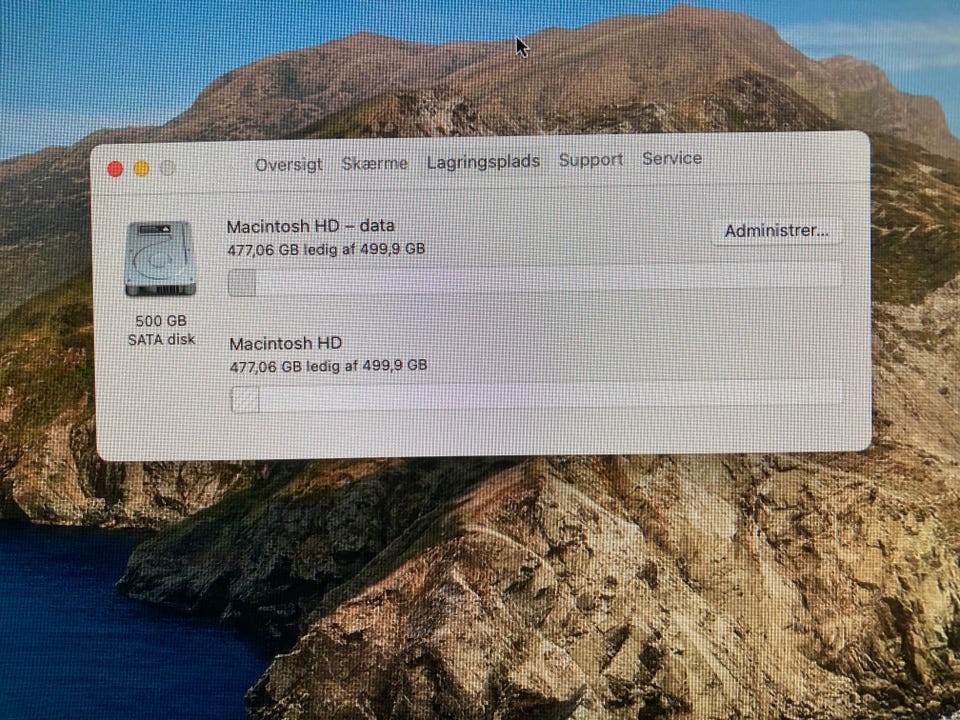The height and width of the screenshot is (720, 960).
Task: Select the "Macintosh HD – data" volume name
Action: pos(310,226)
